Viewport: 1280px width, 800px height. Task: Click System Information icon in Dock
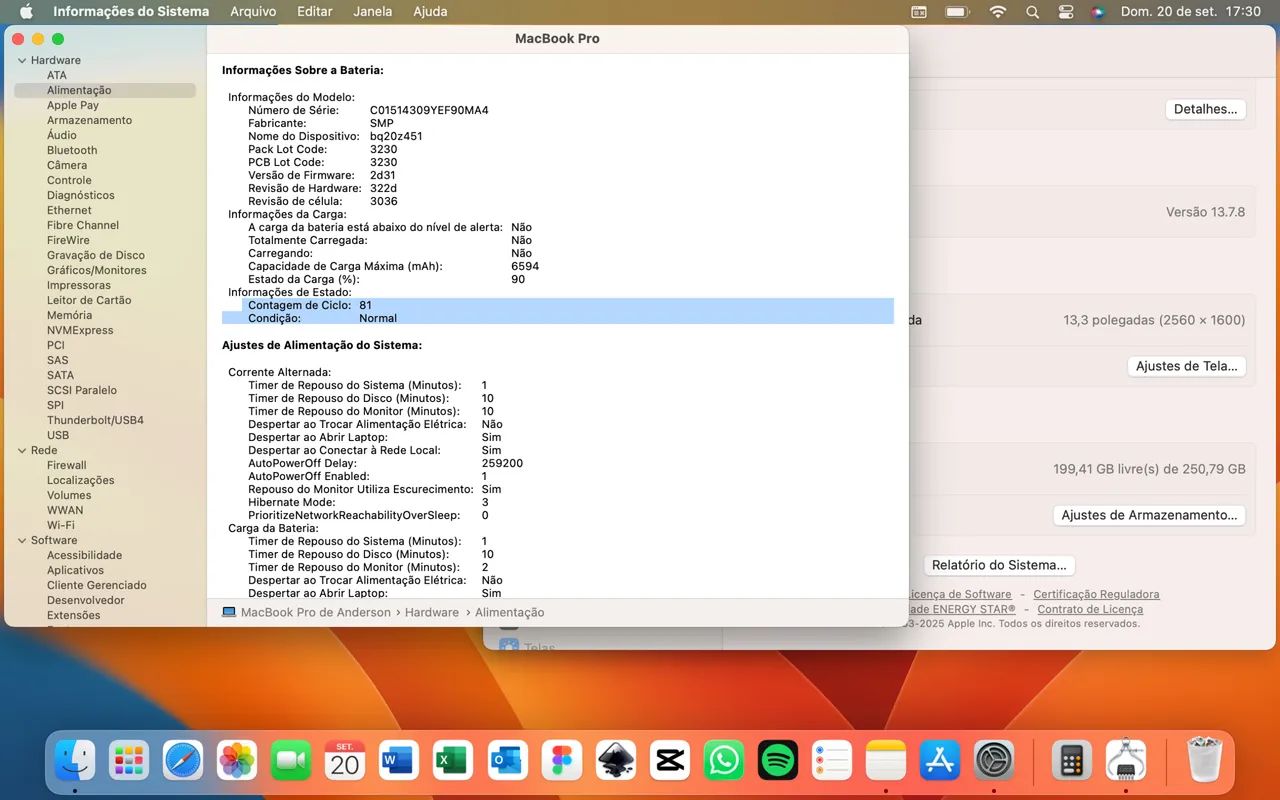tap(1125, 761)
